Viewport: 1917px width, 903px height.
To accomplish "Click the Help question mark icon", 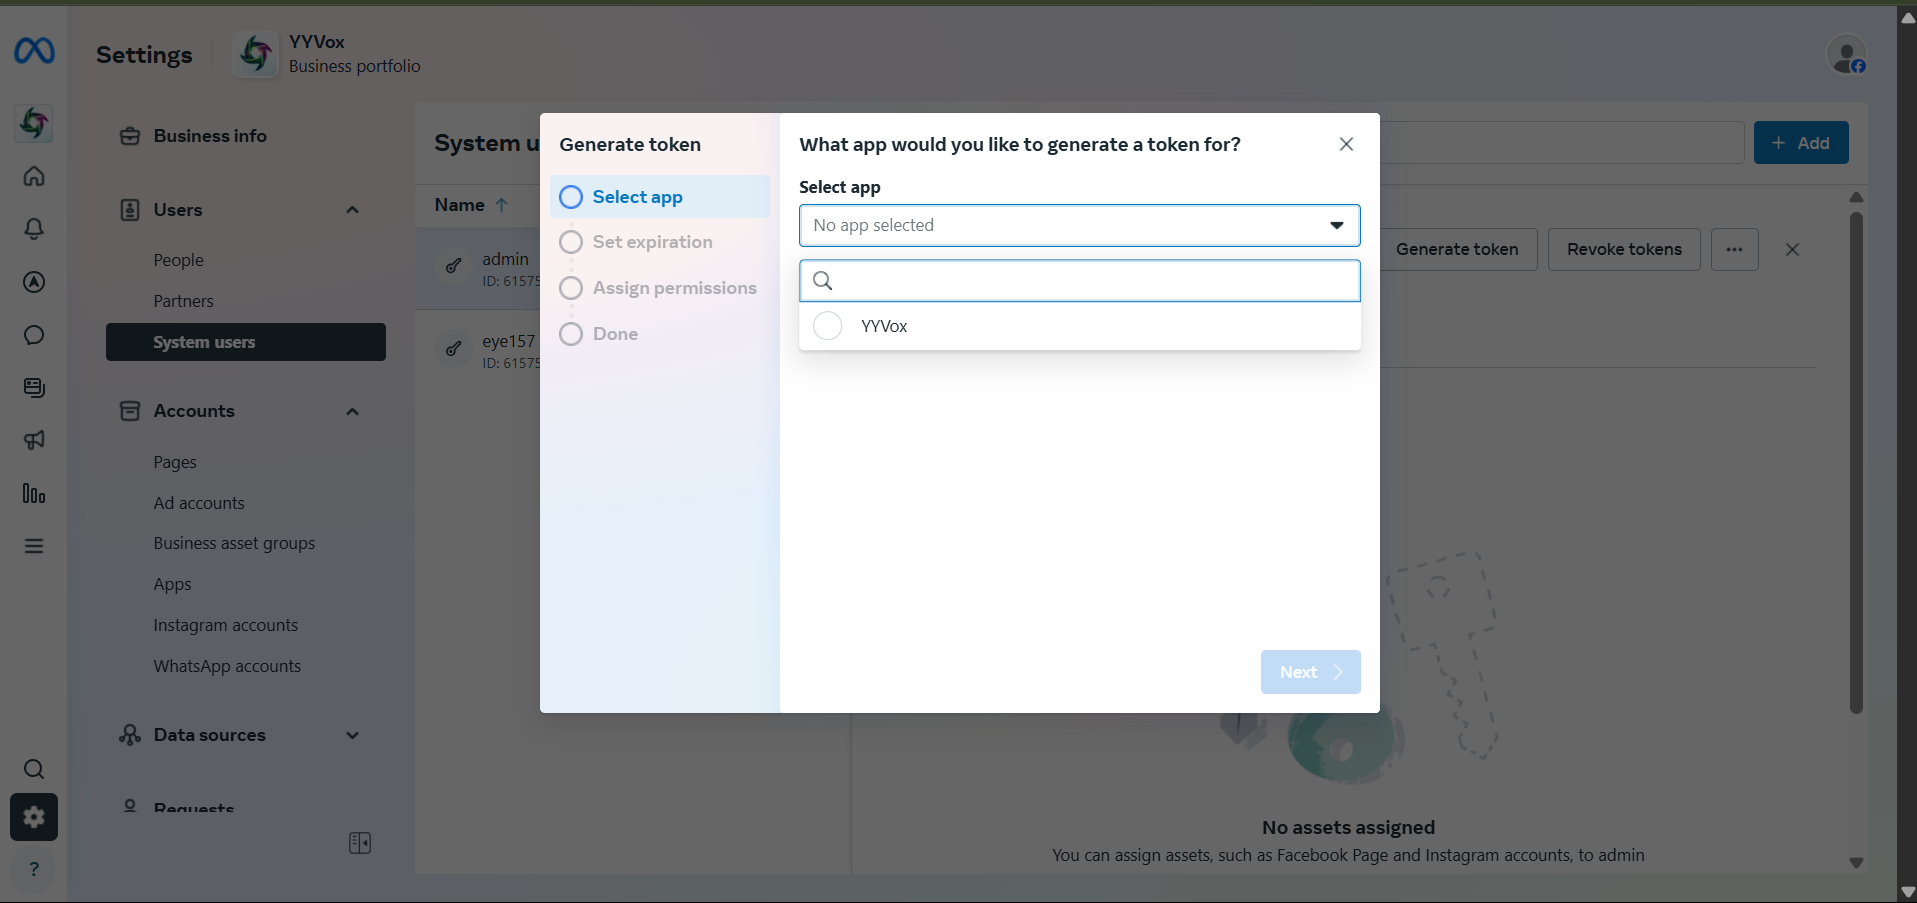I will (33, 869).
